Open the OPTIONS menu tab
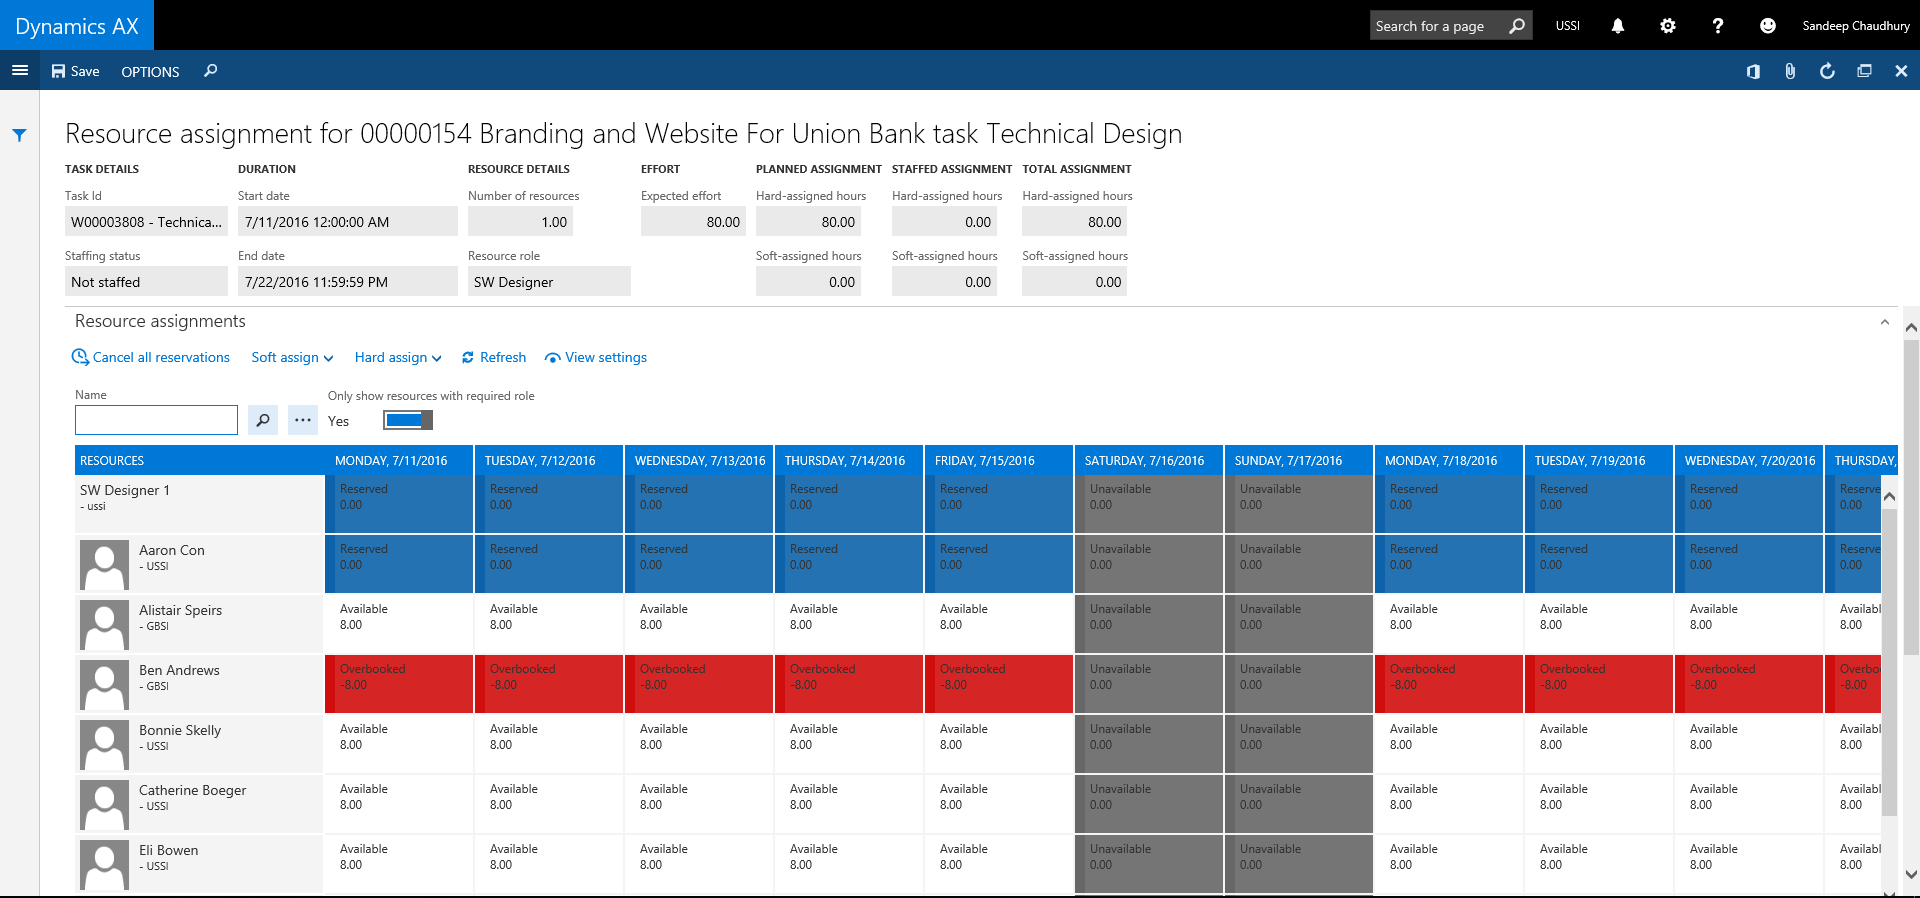Screen dimensions: 1920x898 150,72
